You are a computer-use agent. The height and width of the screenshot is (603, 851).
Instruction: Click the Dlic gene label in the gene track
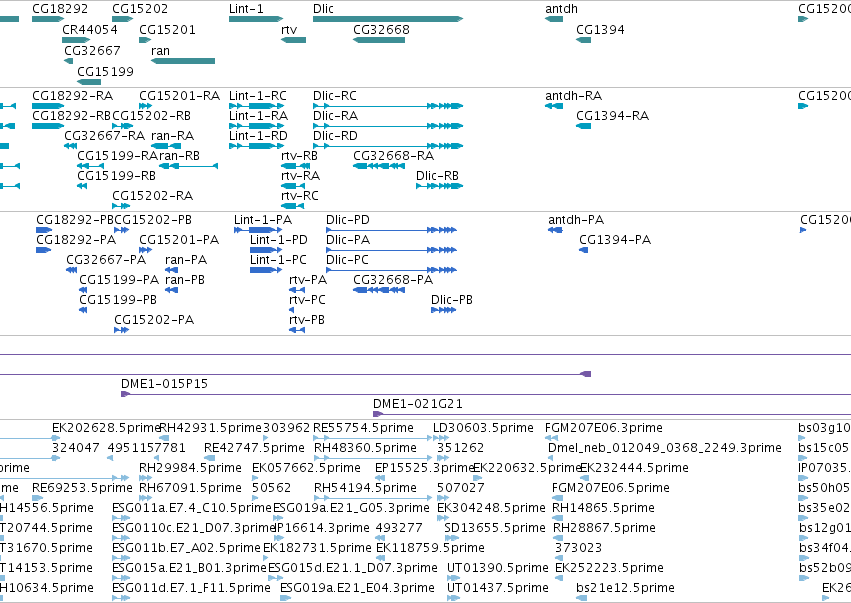coord(323,9)
